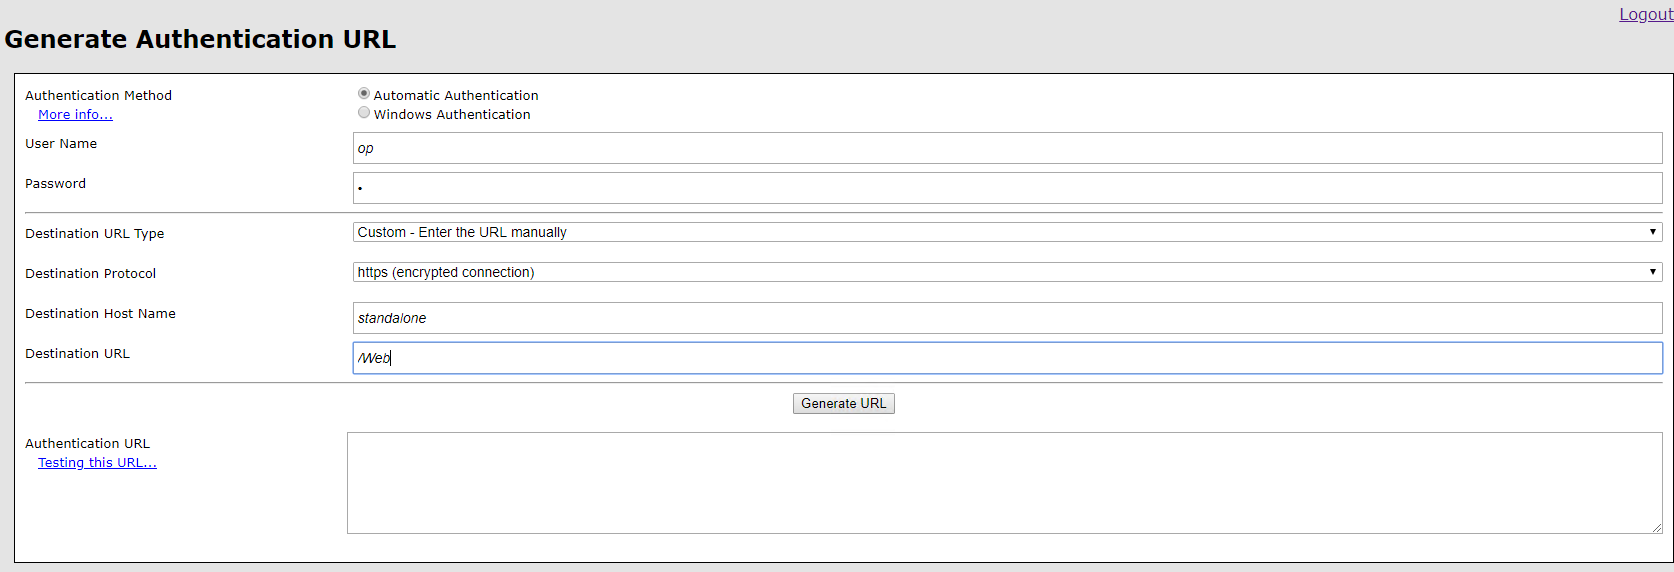
Task: Click the Destination URL Type label
Action: point(94,234)
